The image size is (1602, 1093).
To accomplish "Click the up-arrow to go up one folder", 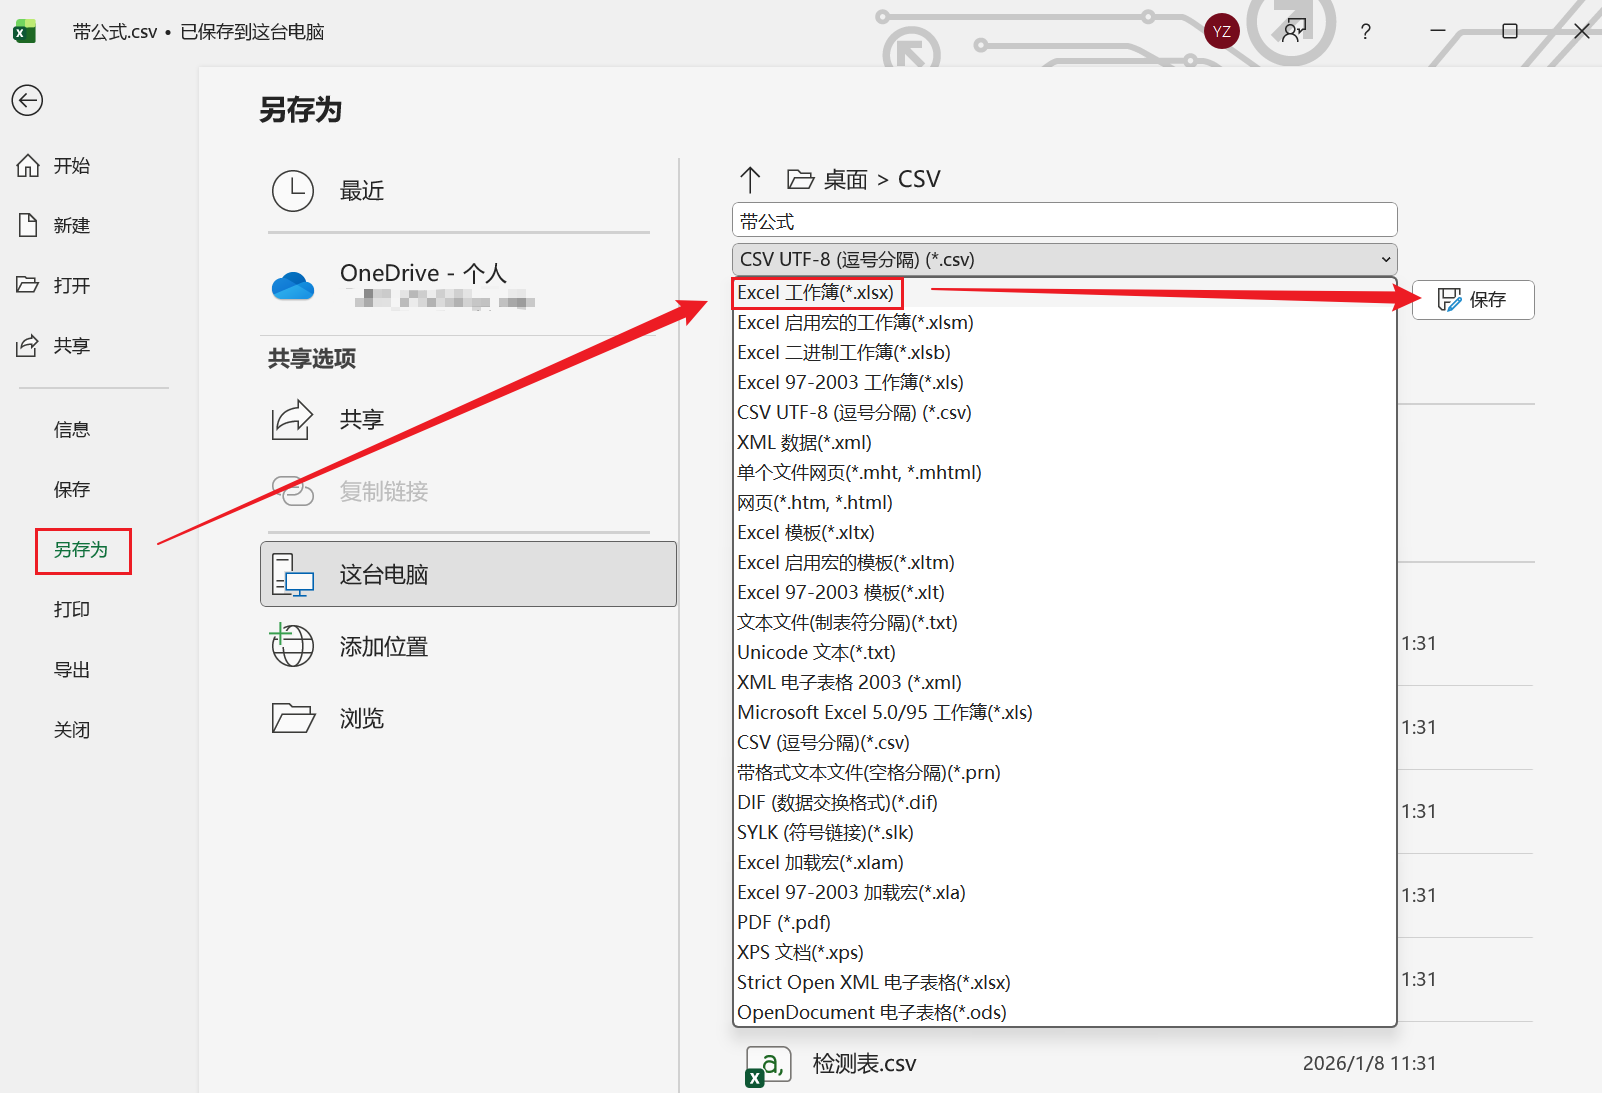I will click(x=750, y=179).
